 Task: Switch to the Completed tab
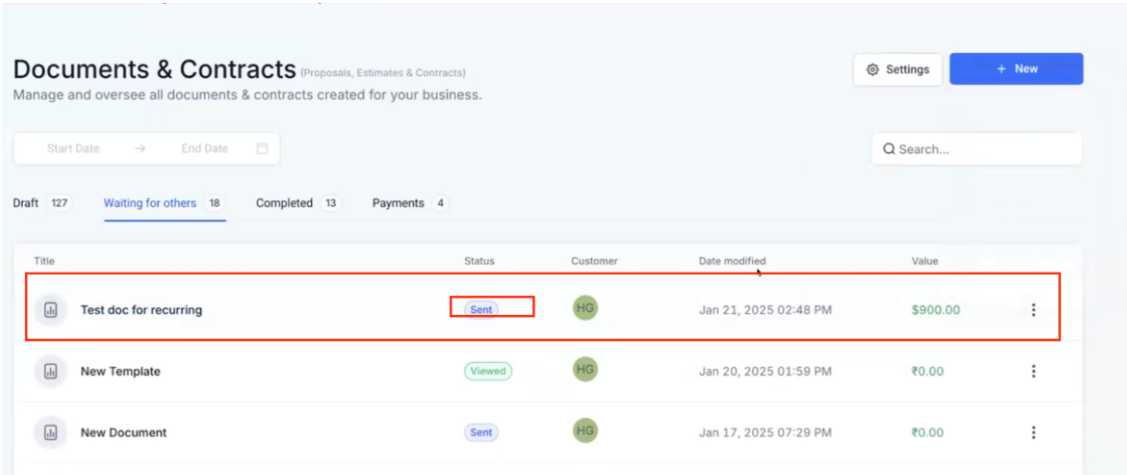pyautogui.click(x=284, y=203)
